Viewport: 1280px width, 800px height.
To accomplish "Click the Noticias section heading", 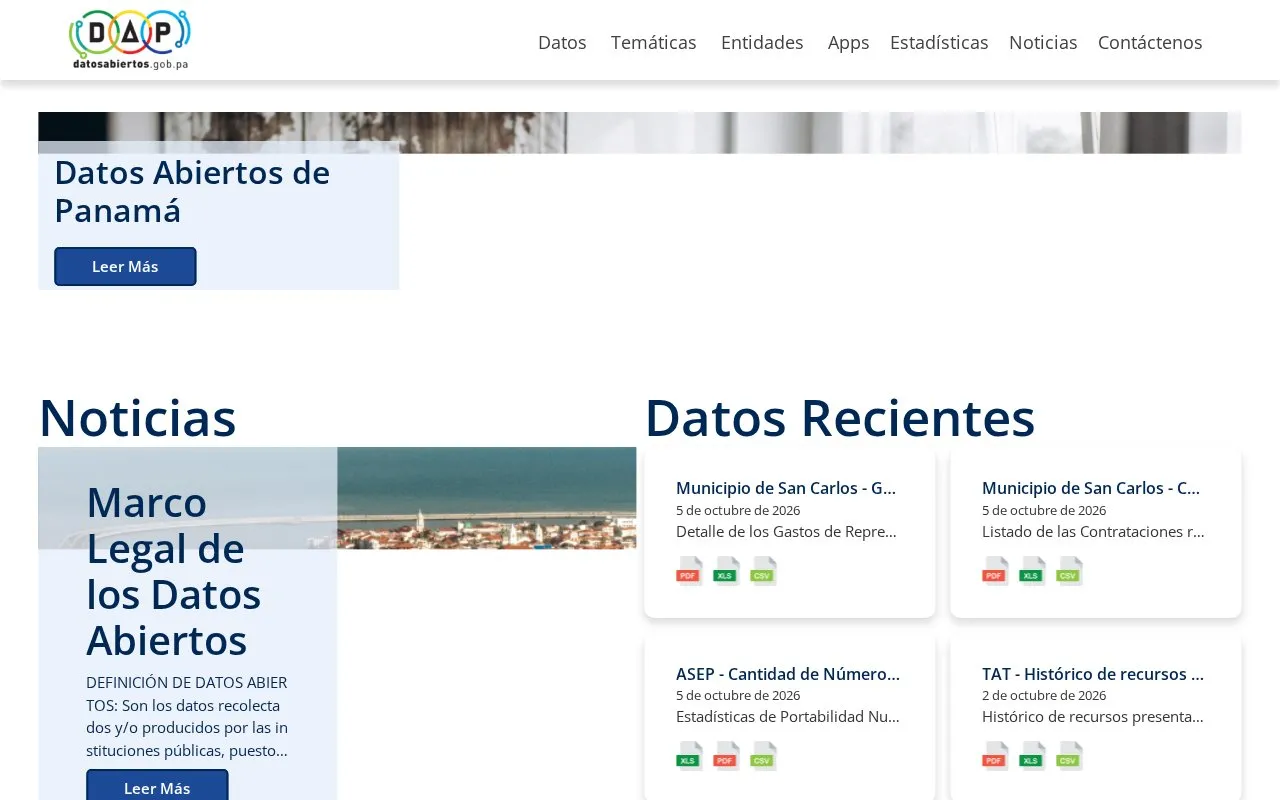I will click(137, 417).
